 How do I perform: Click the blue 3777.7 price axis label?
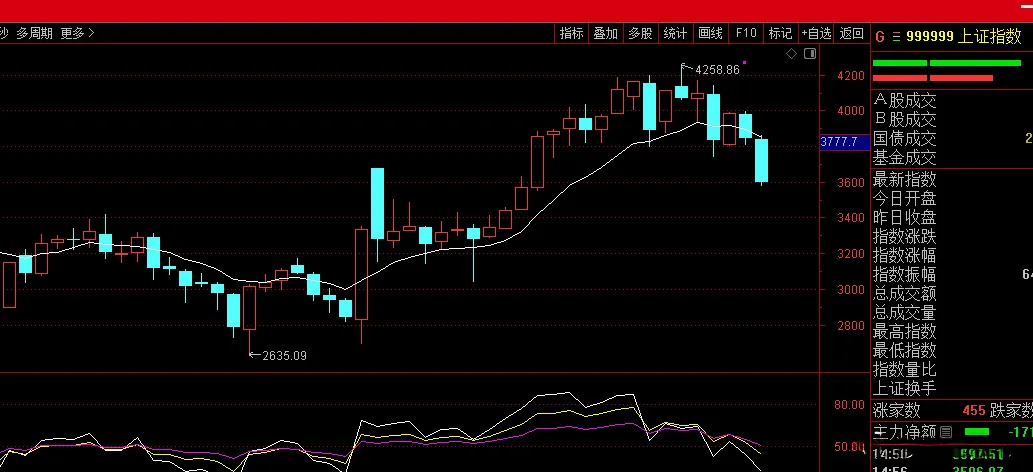(845, 142)
